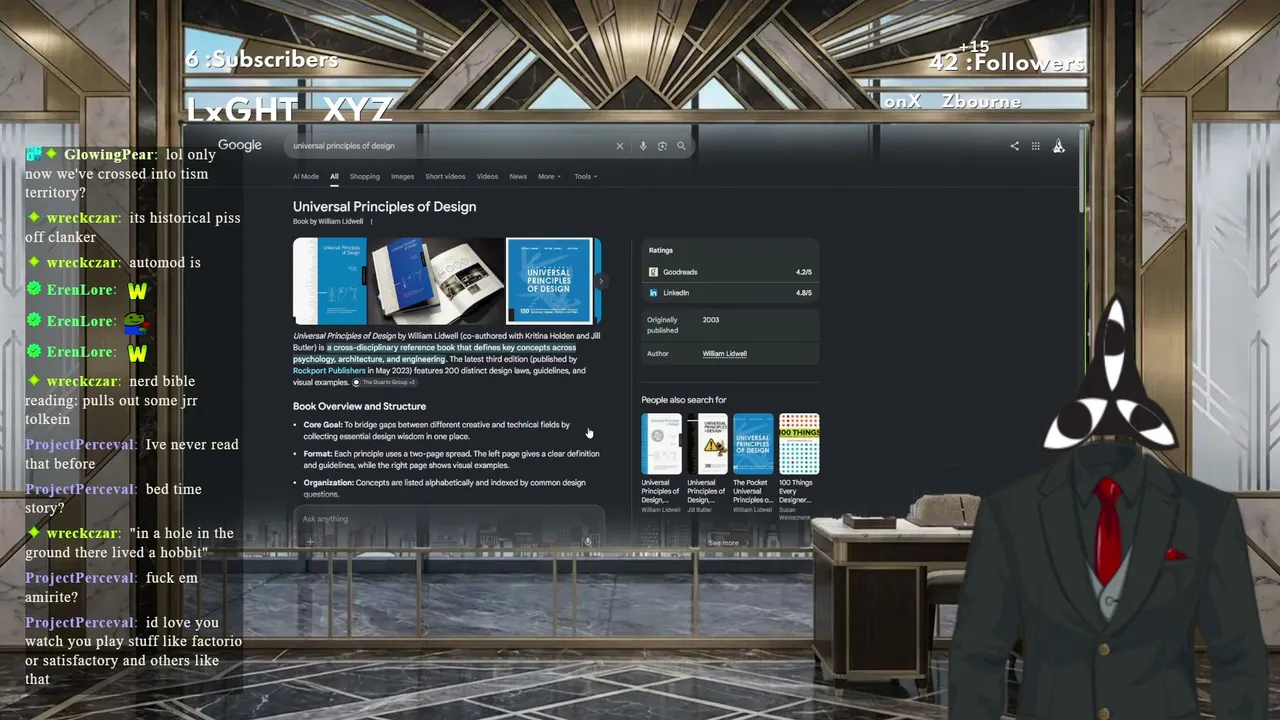
Task: Select the All results tab
Action: 334,177
